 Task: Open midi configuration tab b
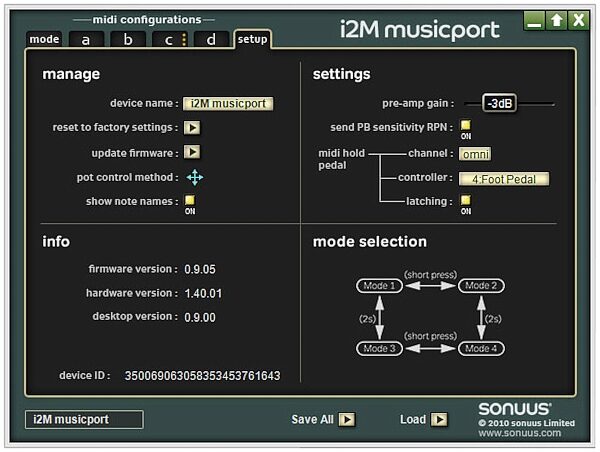(128, 39)
